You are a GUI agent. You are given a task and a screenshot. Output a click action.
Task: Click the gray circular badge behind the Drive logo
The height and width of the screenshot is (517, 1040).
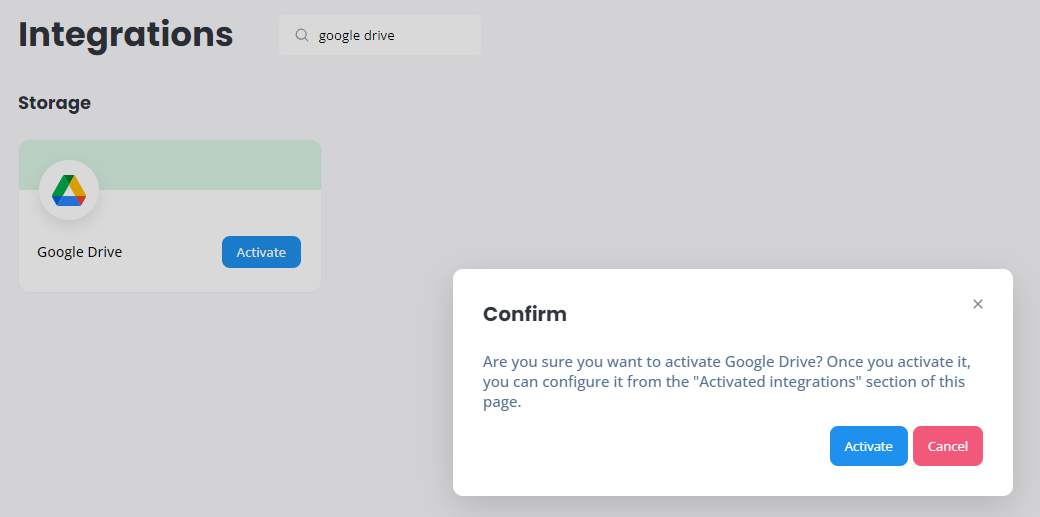coord(69,190)
